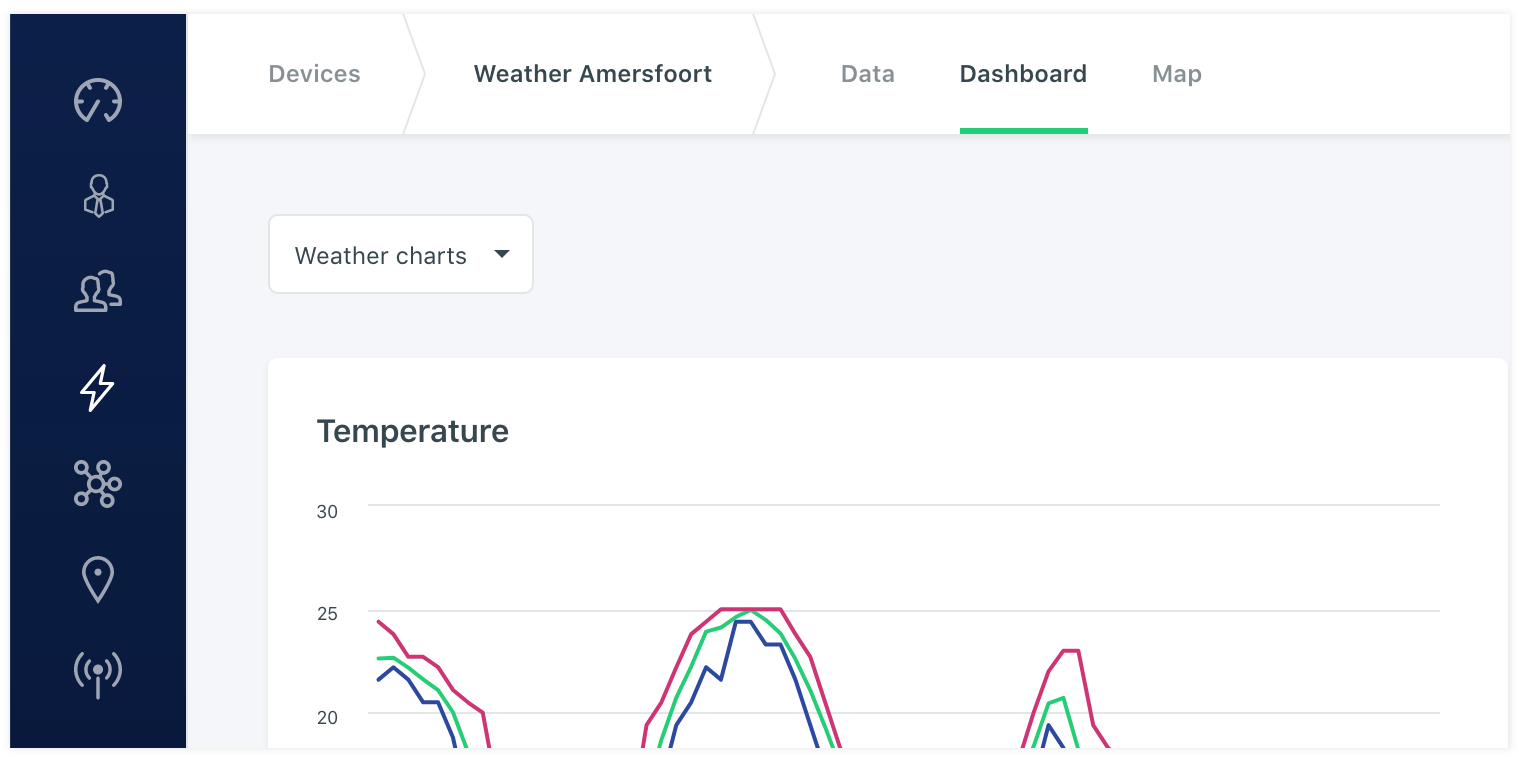Viewport: 1520px width, 760px height.
Task: Open the Weather charts dropdown
Action: [381, 255]
